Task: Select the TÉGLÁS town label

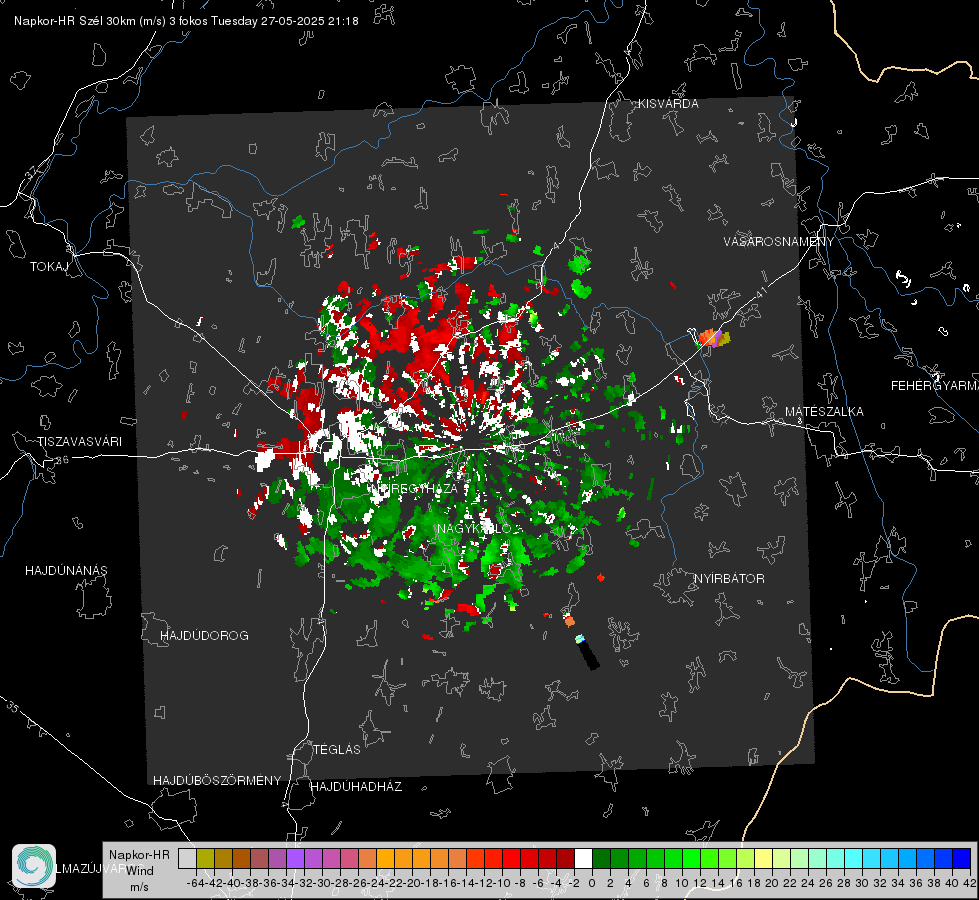Action: (337, 750)
